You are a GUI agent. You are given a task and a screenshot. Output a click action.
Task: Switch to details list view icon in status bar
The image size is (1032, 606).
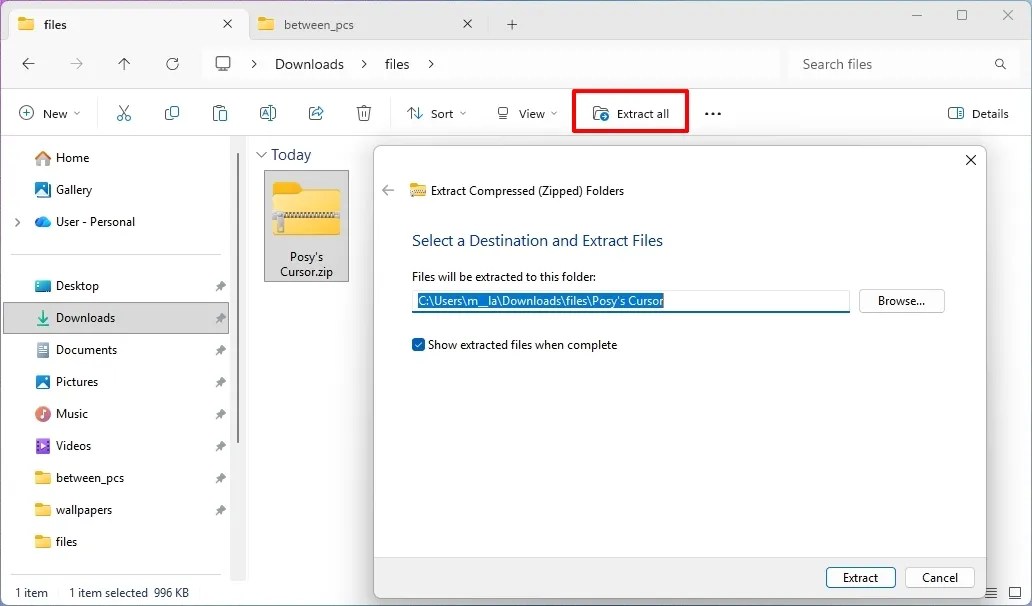pos(991,592)
